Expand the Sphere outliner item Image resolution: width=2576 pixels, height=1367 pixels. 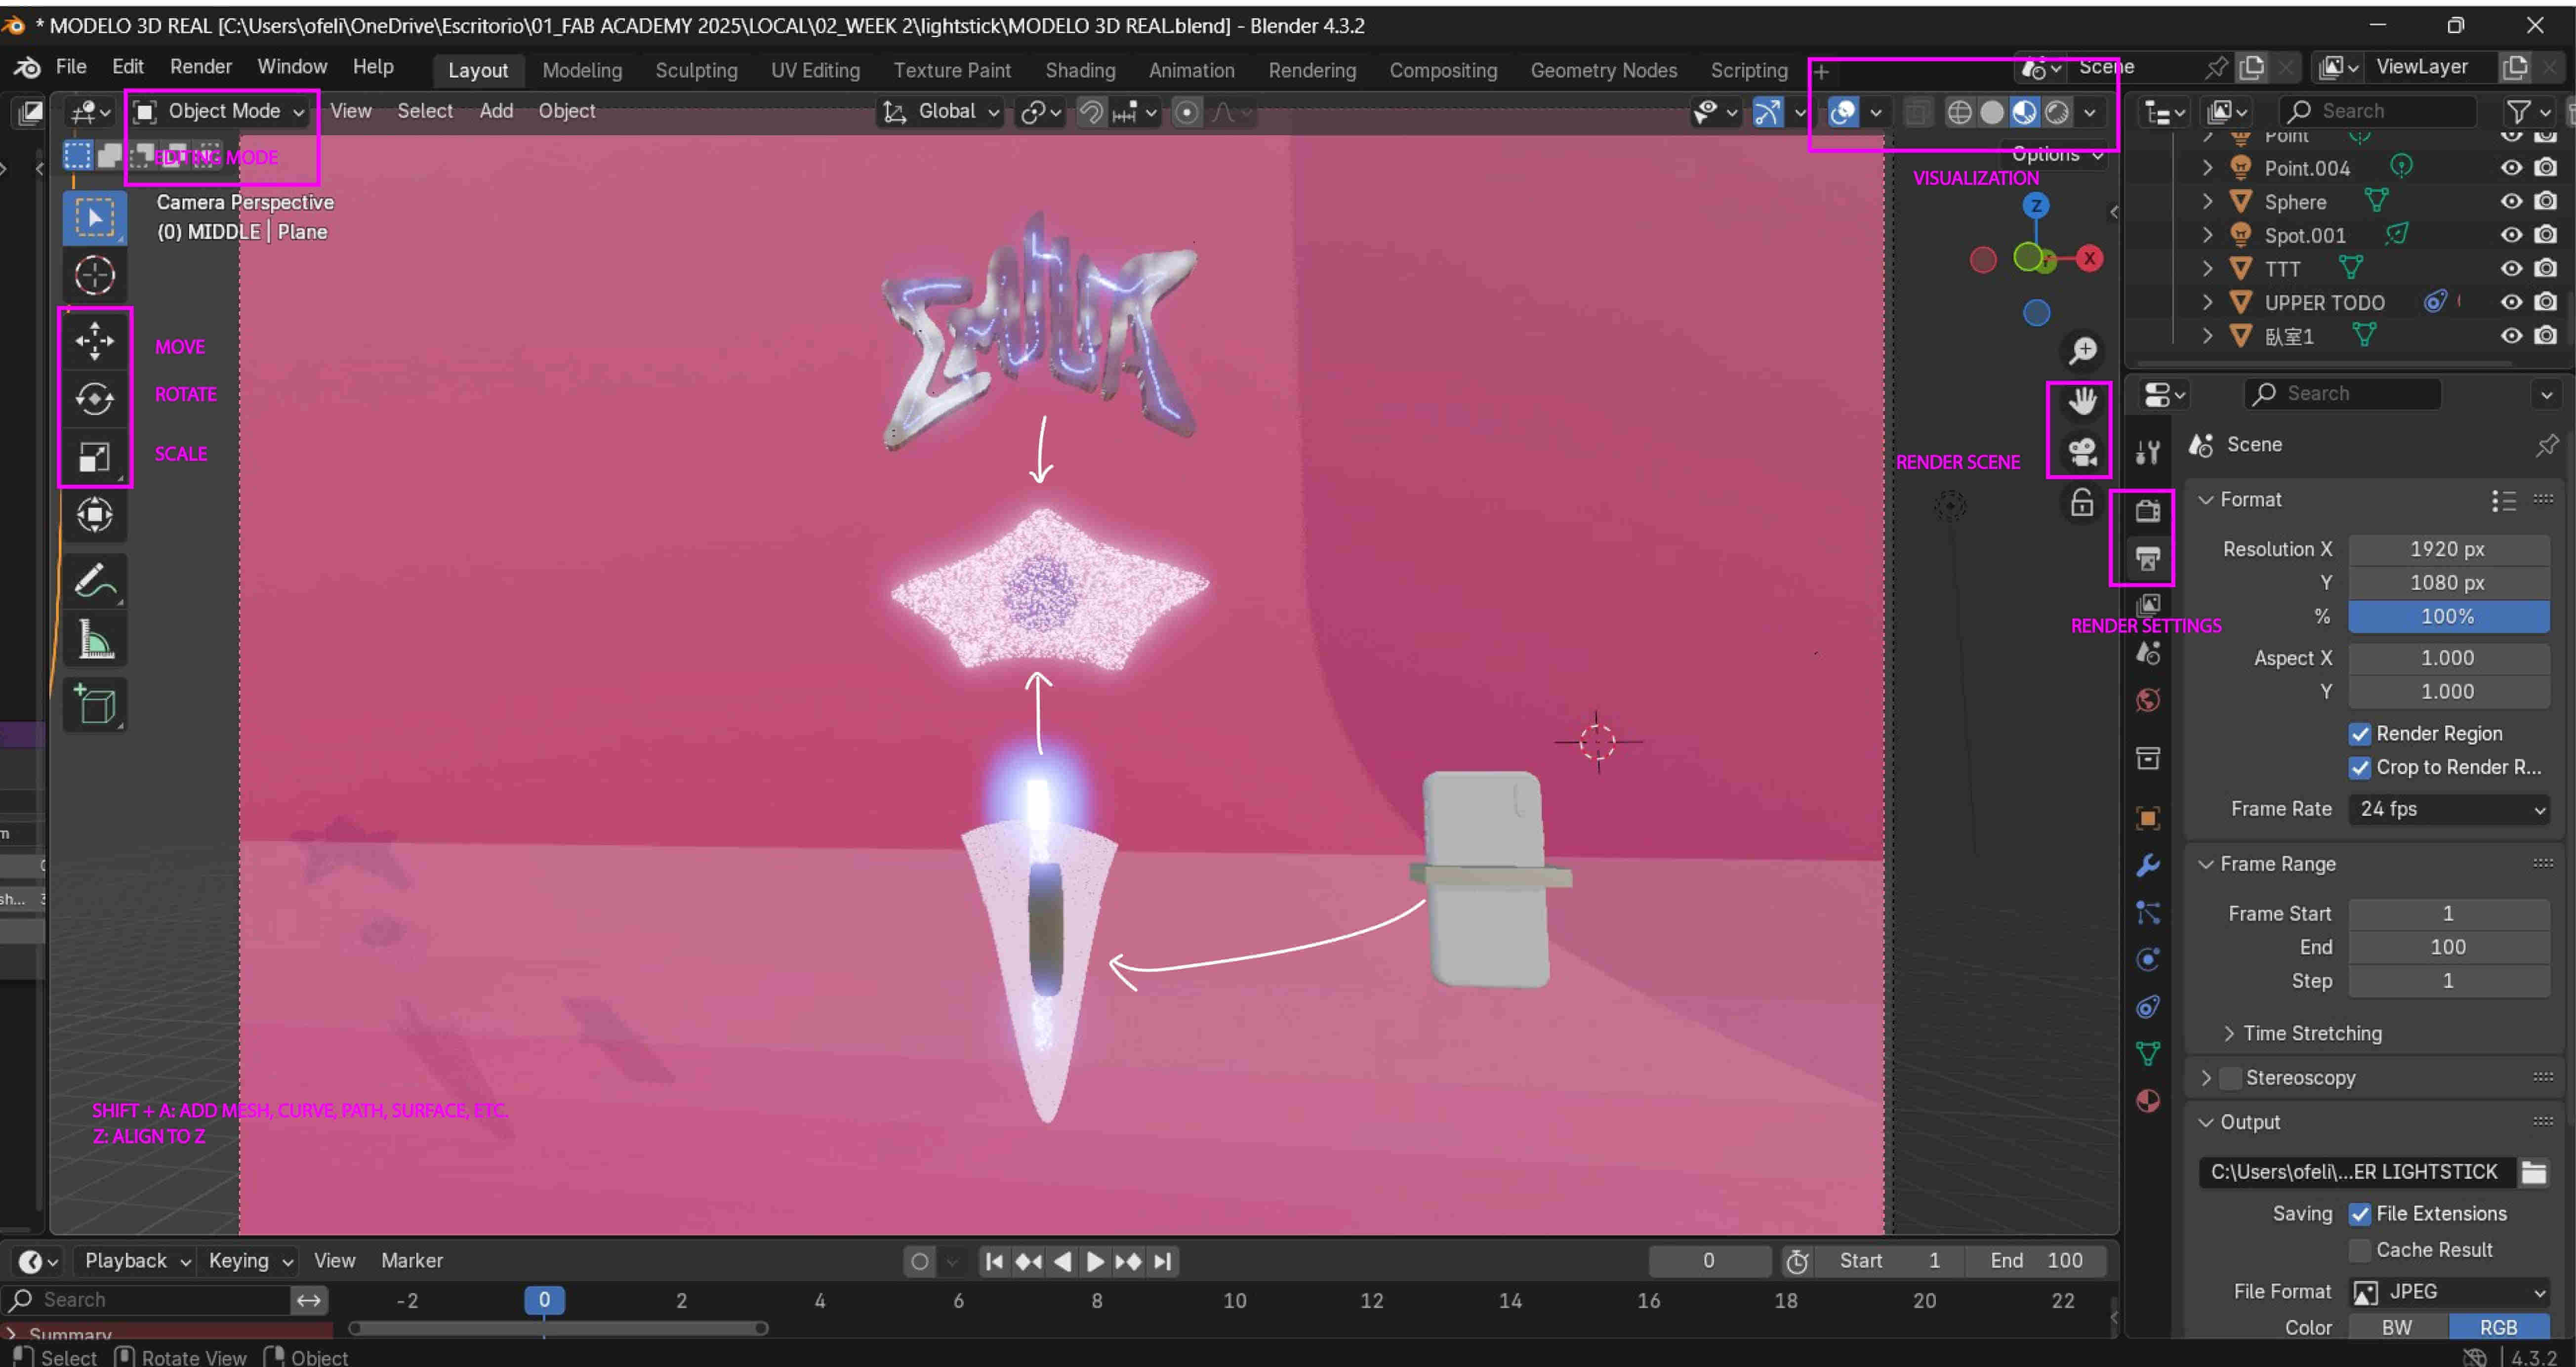(x=2208, y=201)
